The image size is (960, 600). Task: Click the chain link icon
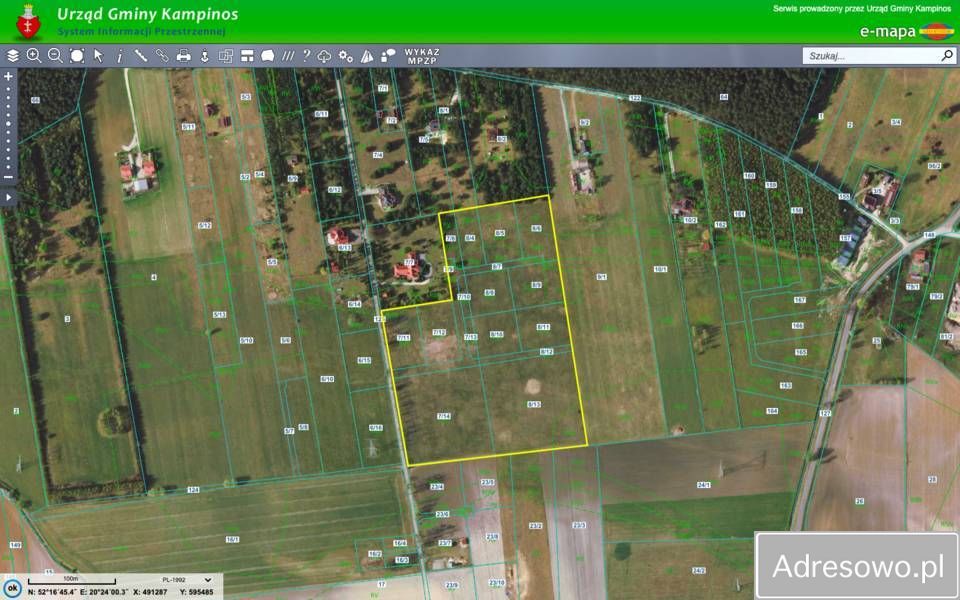[x=162, y=56]
